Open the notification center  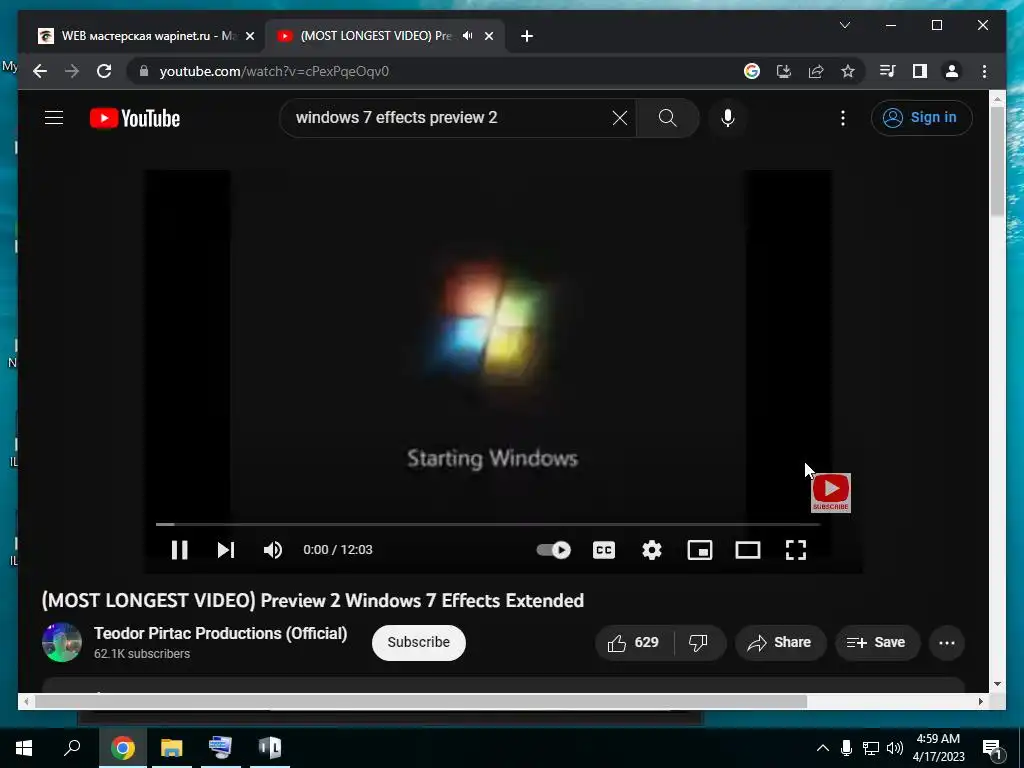pyautogui.click(x=993, y=748)
